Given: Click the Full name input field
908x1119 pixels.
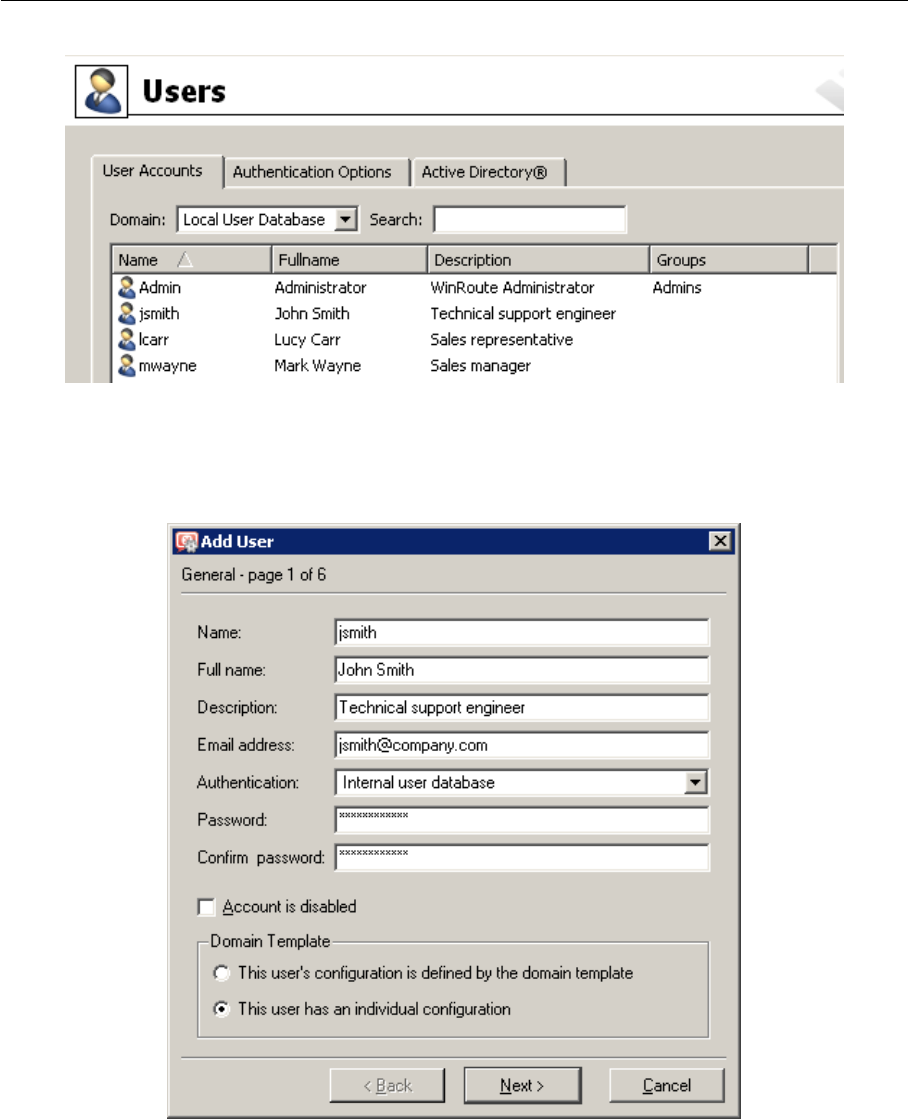Looking at the screenshot, I should [522, 670].
